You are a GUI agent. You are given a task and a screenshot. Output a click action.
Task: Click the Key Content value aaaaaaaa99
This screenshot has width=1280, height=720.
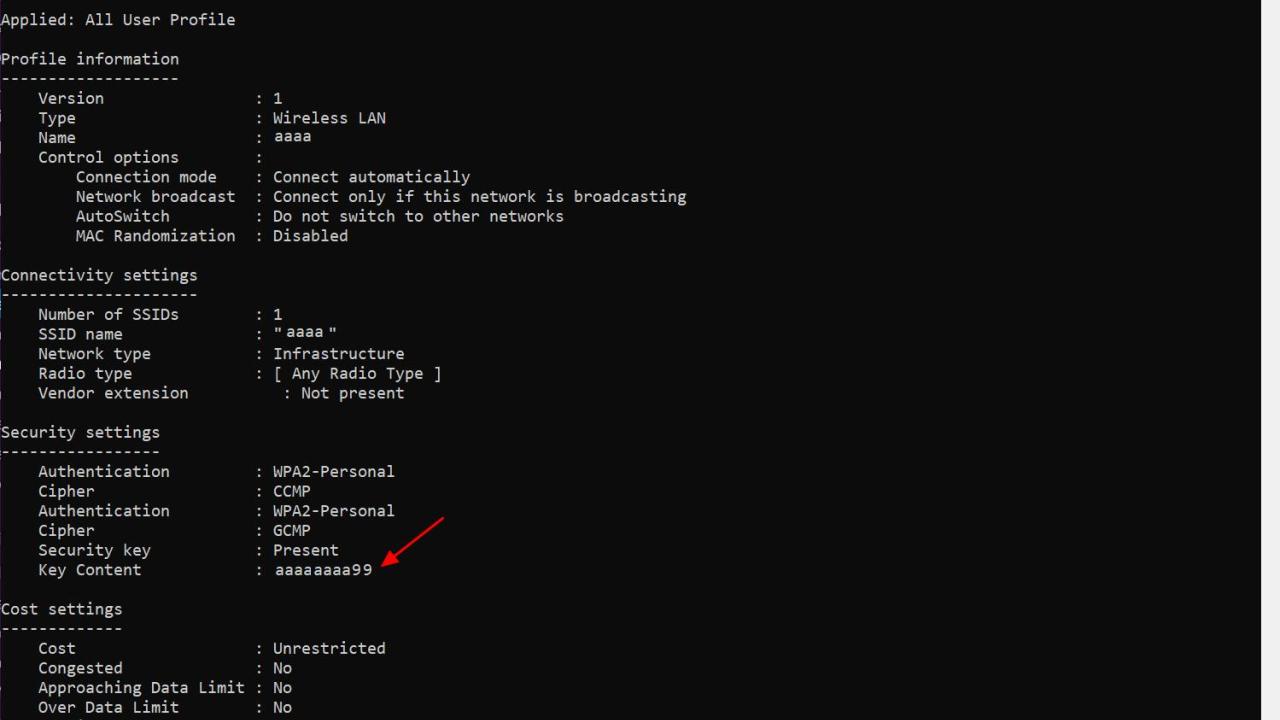click(x=323, y=570)
